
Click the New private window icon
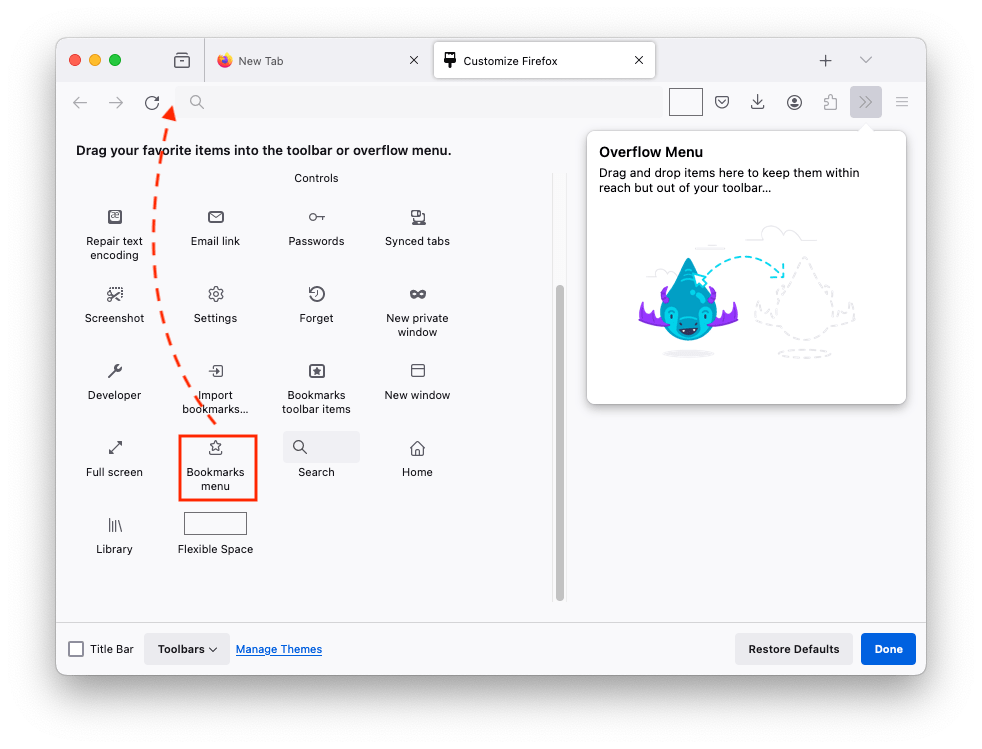[417, 294]
